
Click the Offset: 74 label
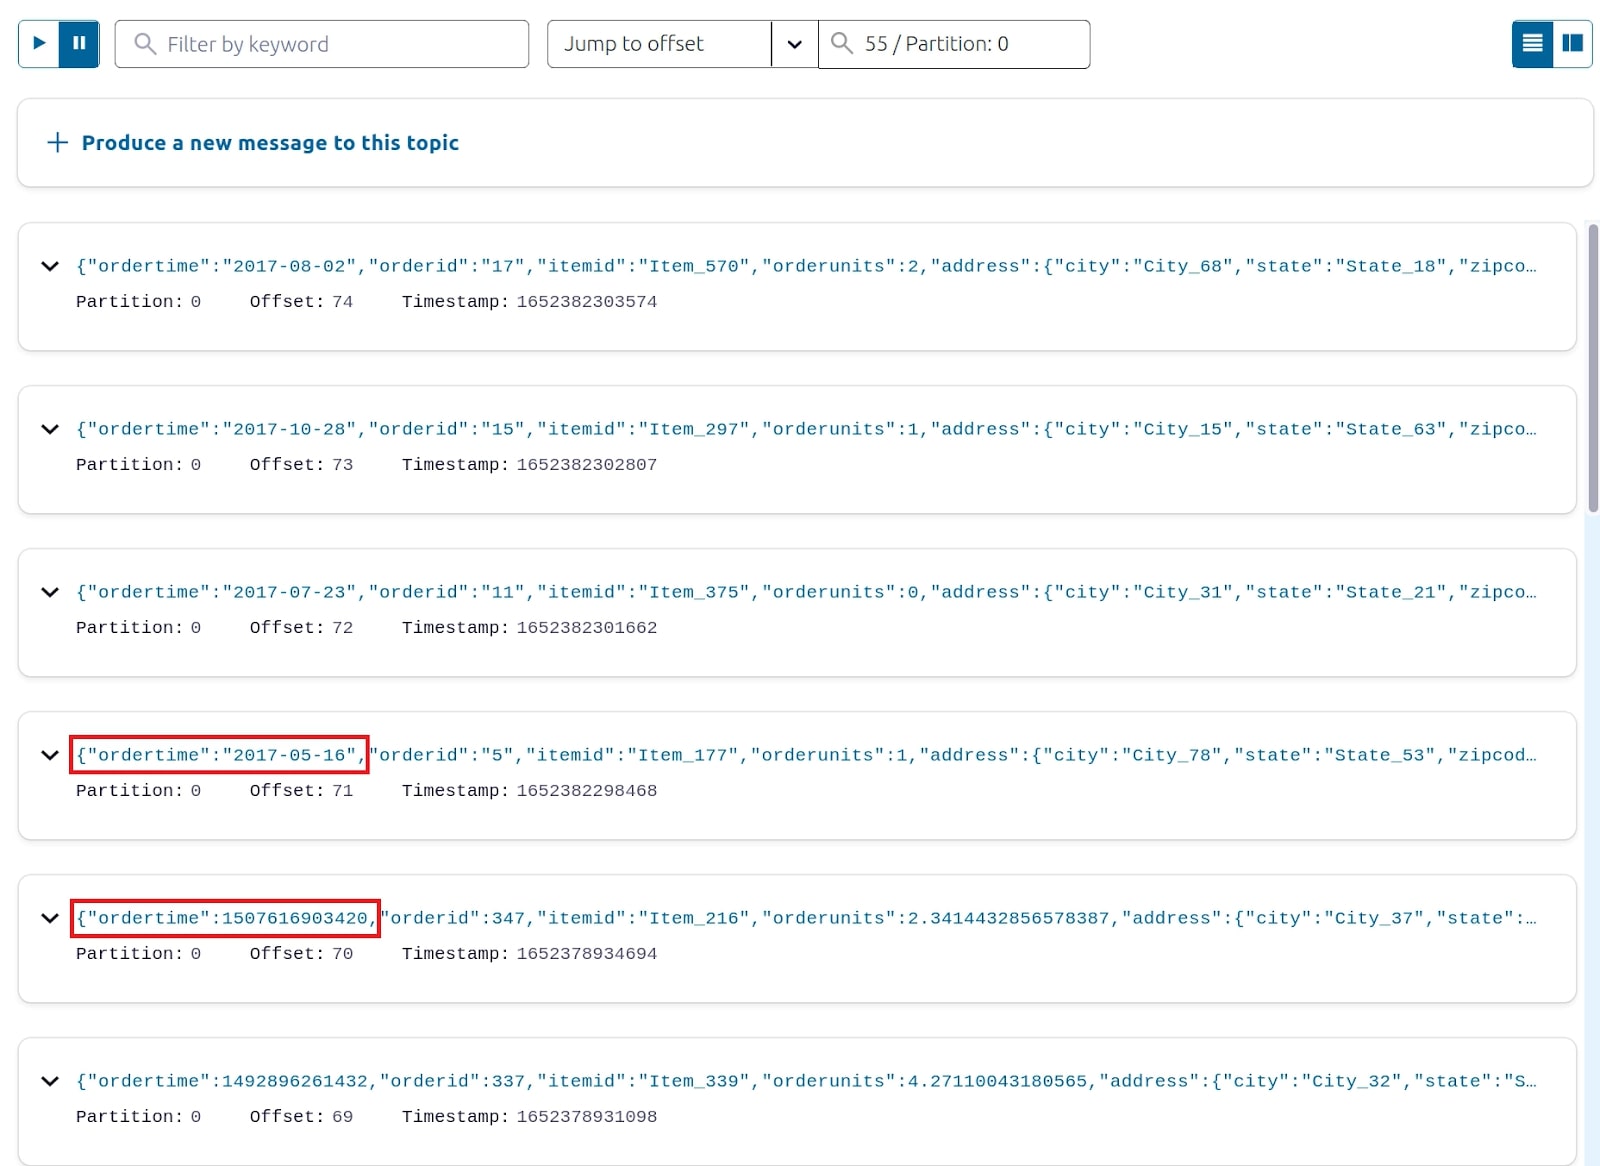(x=301, y=302)
